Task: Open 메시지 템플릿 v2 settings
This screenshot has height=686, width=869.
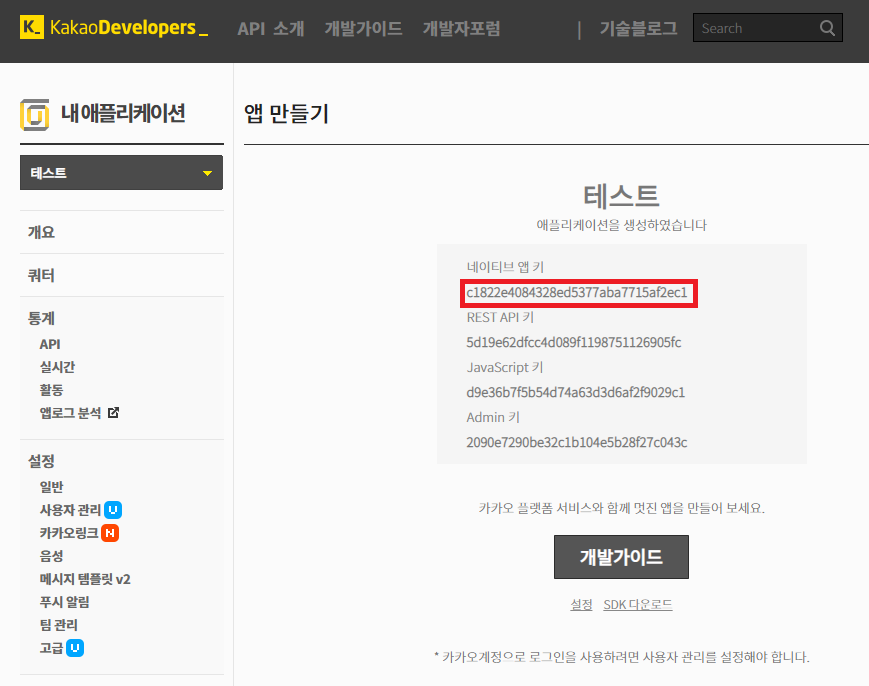Action: tap(85, 579)
